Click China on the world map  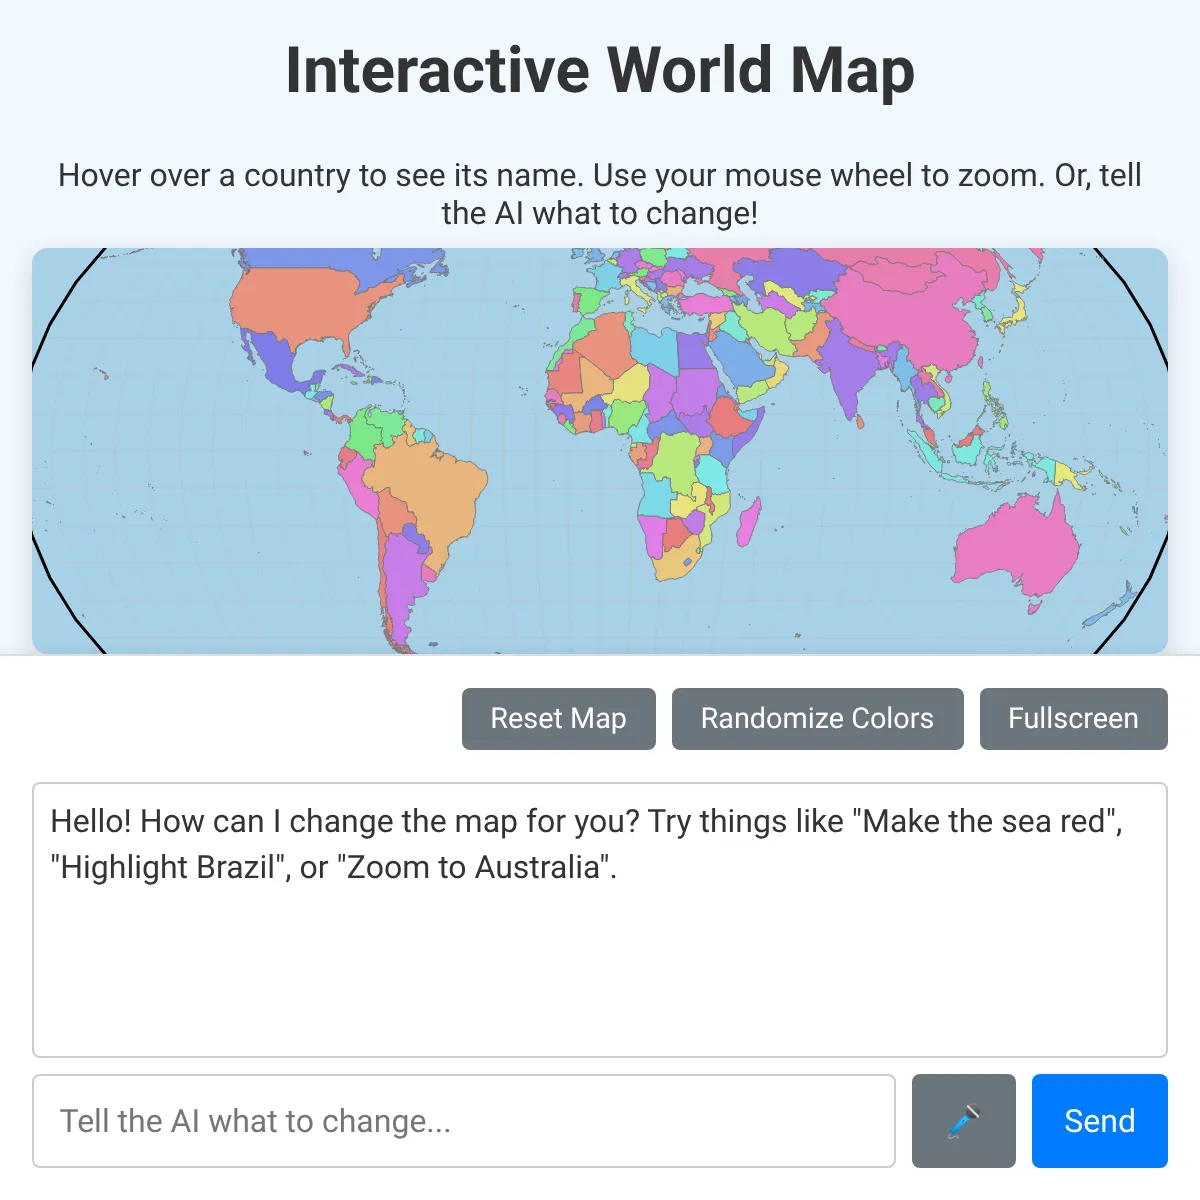click(900, 310)
